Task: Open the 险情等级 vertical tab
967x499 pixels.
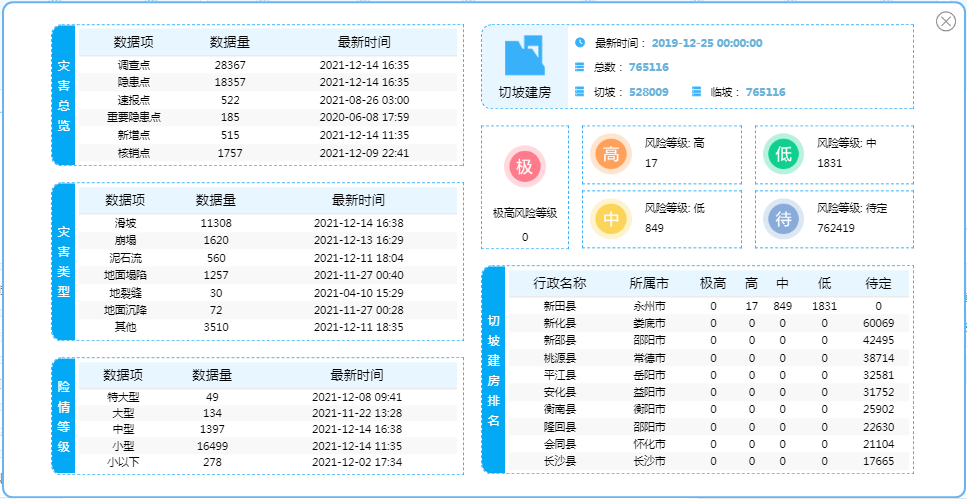Action: pyautogui.click(x=64, y=415)
